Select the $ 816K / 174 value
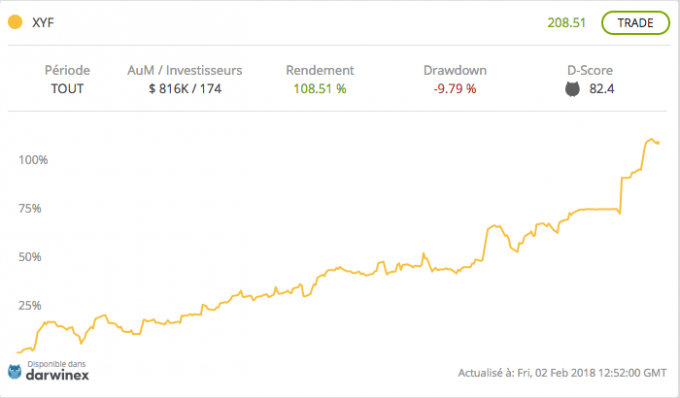Image resolution: width=680 pixels, height=398 pixels. (x=185, y=88)
